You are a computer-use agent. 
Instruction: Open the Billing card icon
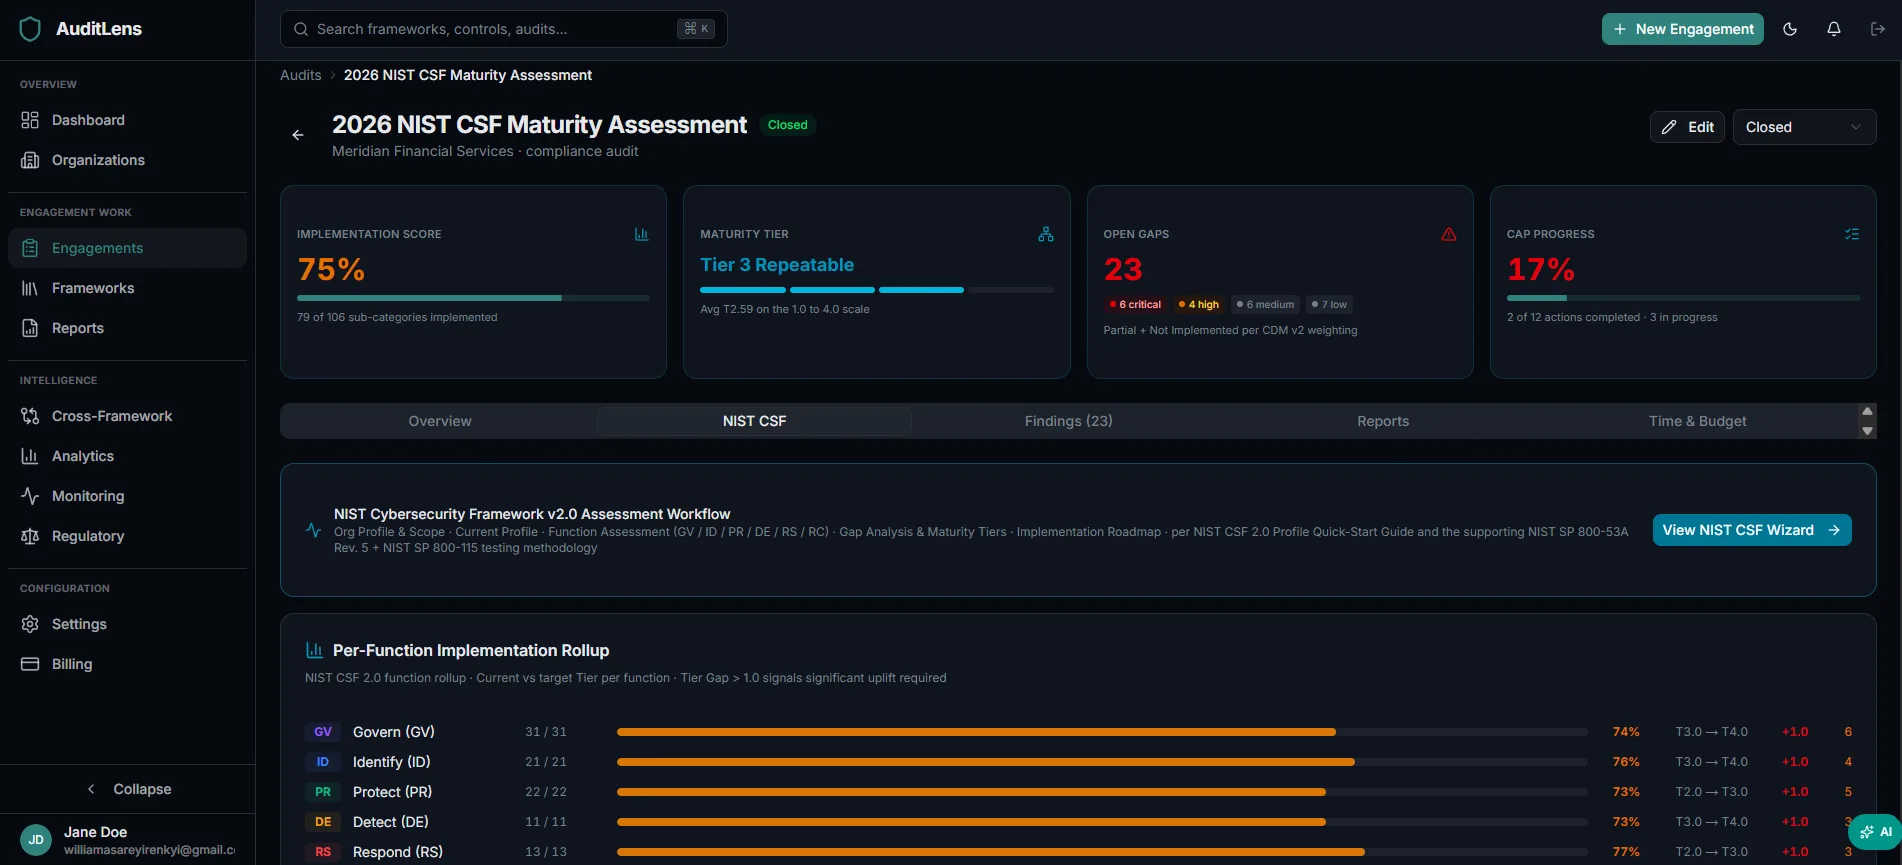30,664
